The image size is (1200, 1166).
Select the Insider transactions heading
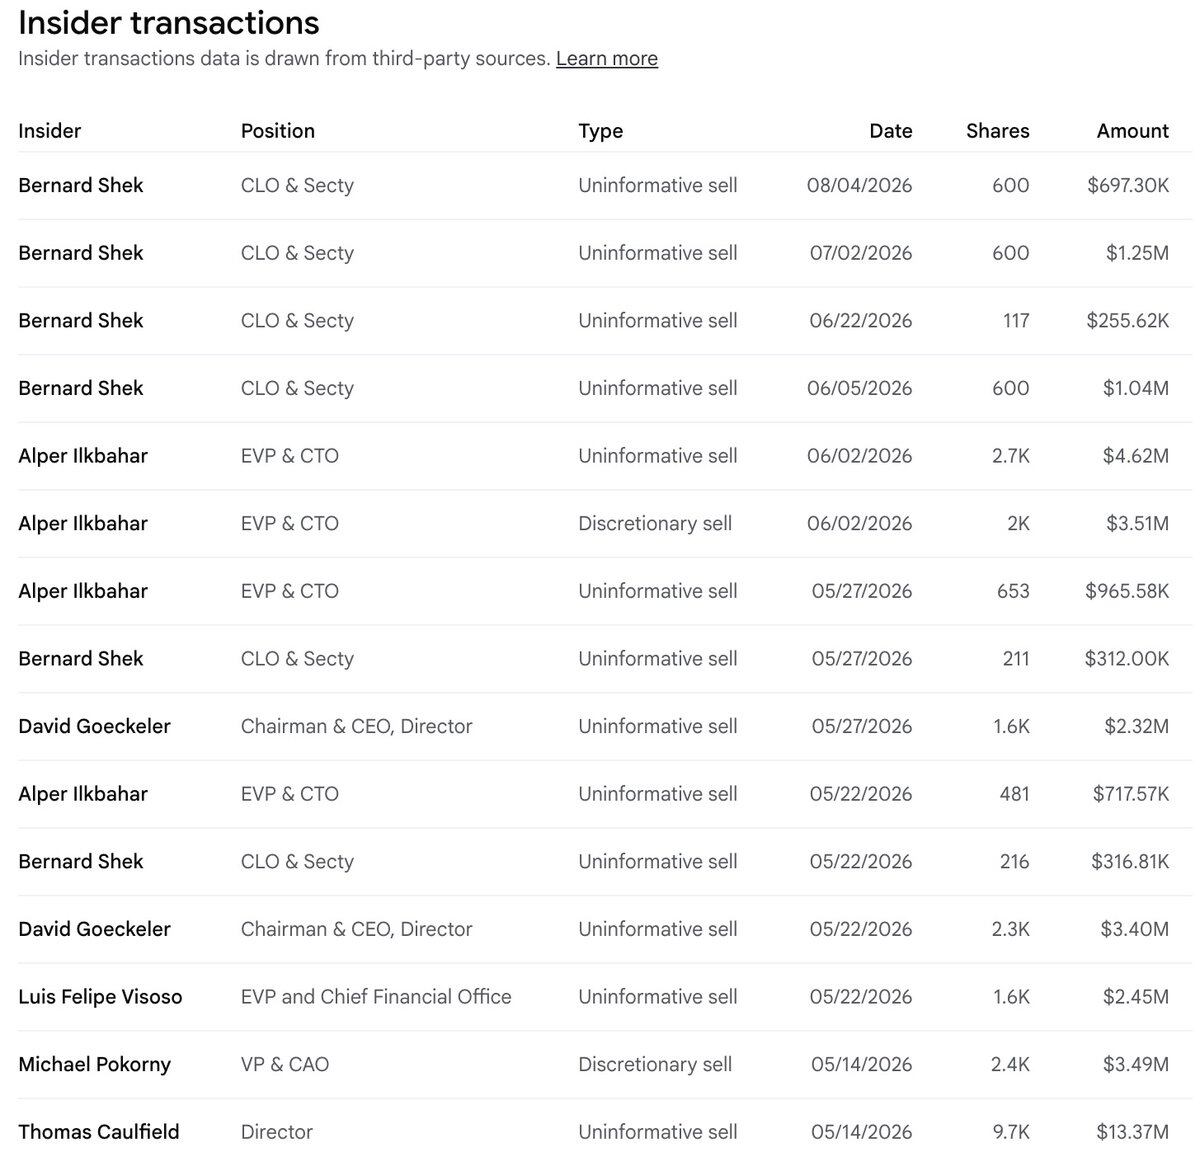click(169, 22)
